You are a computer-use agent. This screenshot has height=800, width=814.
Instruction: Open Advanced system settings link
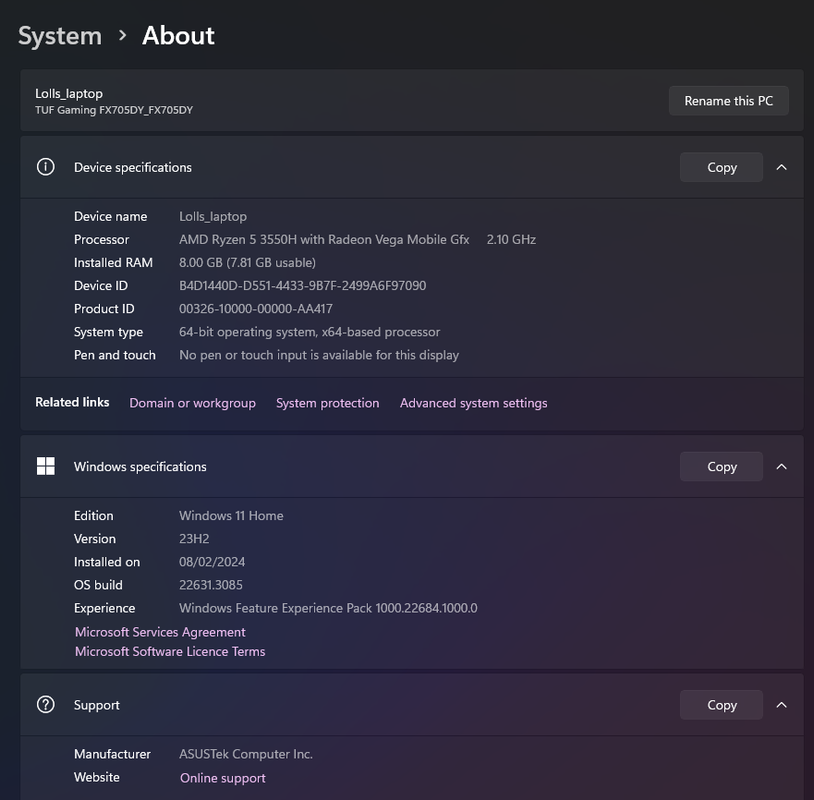[x=473, y=403]
